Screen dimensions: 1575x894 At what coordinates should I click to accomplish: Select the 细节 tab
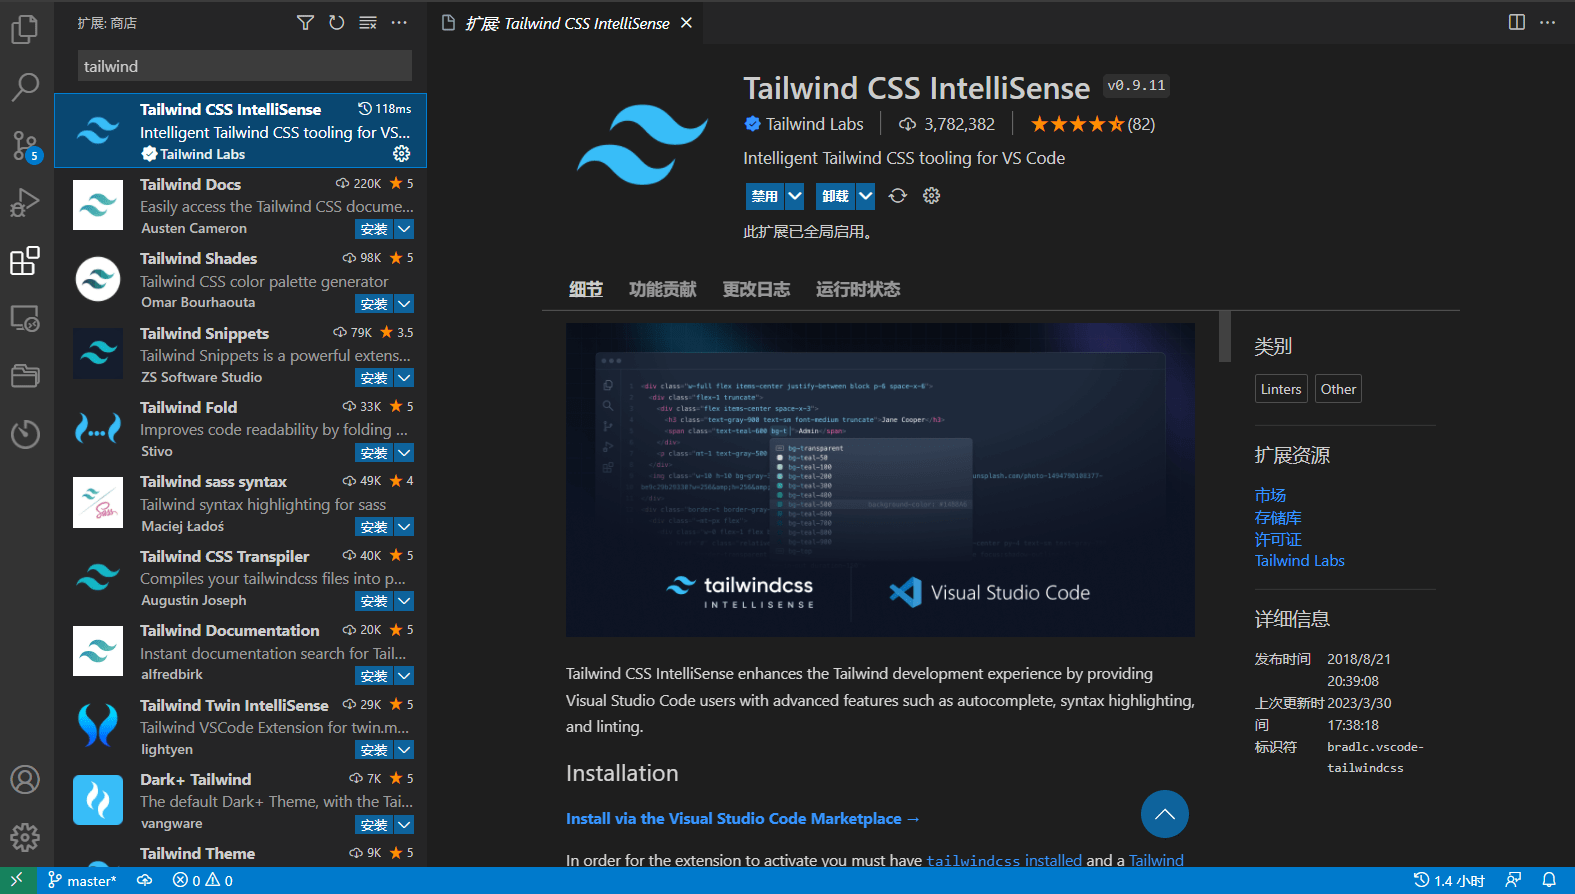(x=586, y=289)
